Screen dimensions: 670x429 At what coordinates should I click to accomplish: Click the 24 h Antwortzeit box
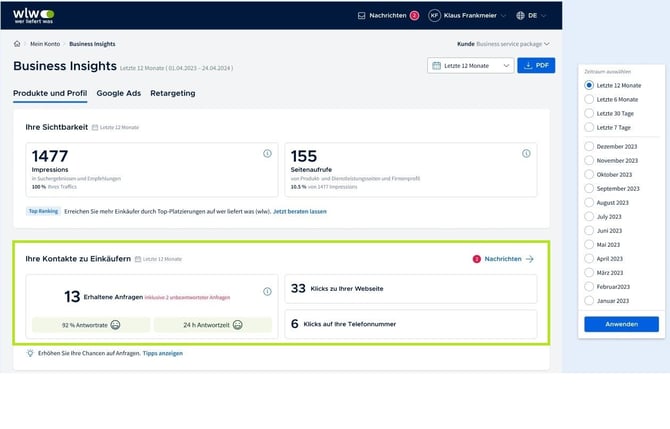(213, 325)
